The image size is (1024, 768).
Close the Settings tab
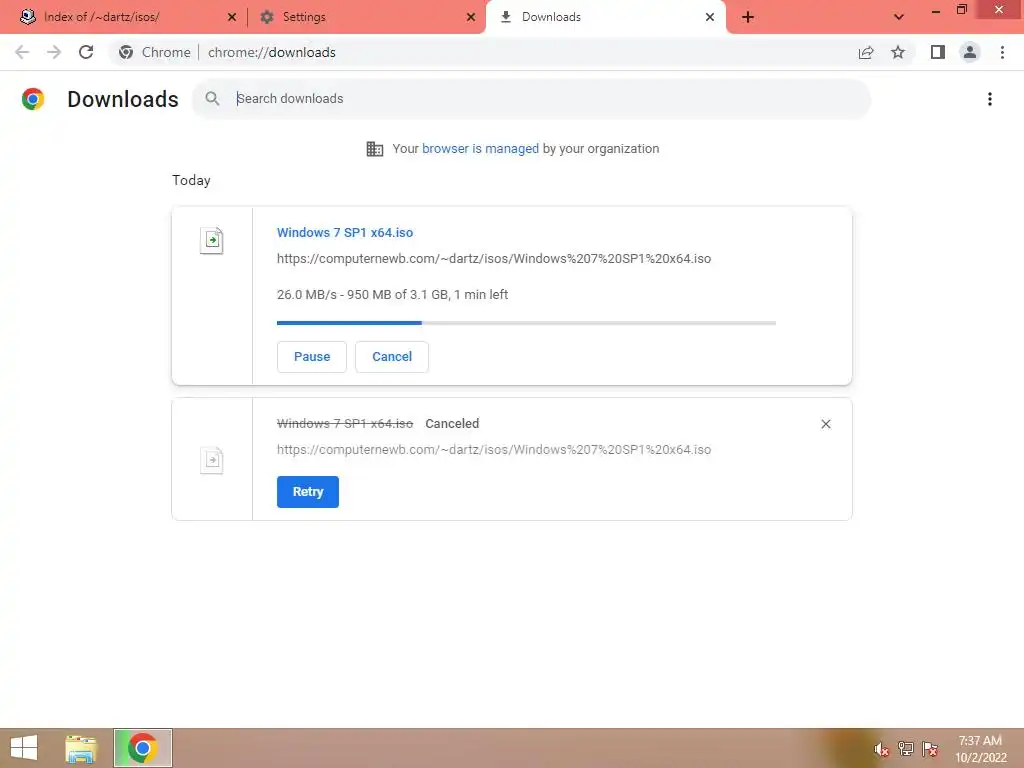tap(471, 17)
